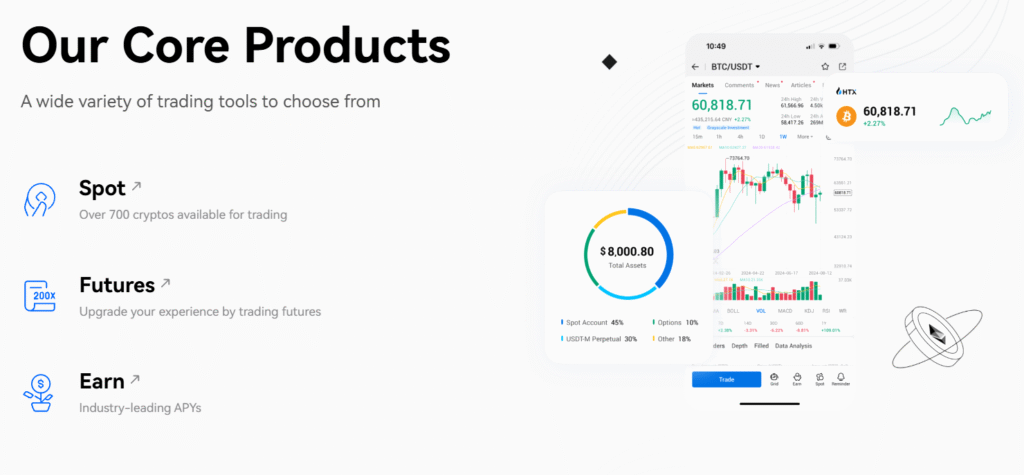Tap the Earn icon in bottom bar
Screen dimensions: 1024x475
click(797, 379)
